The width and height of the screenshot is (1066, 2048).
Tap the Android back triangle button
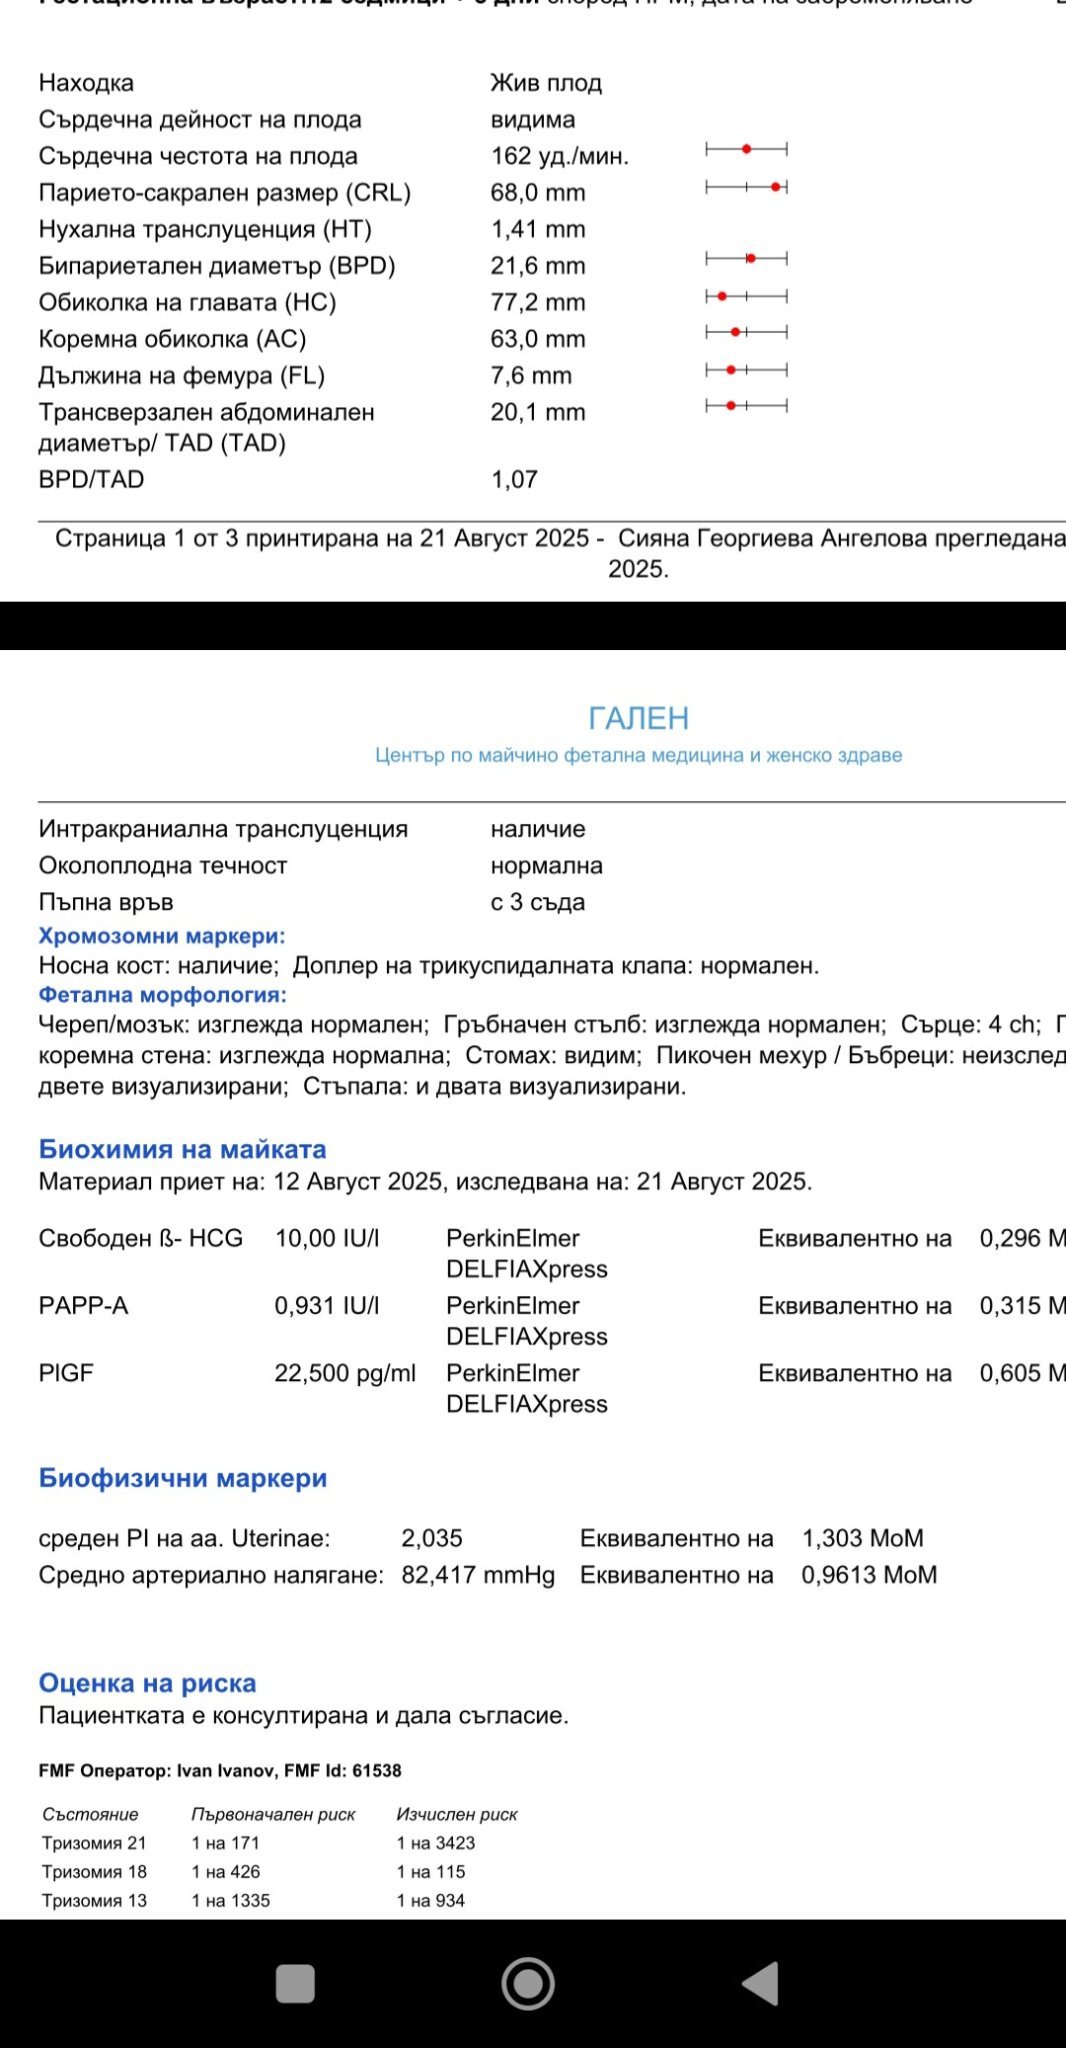click(762, 1983)
